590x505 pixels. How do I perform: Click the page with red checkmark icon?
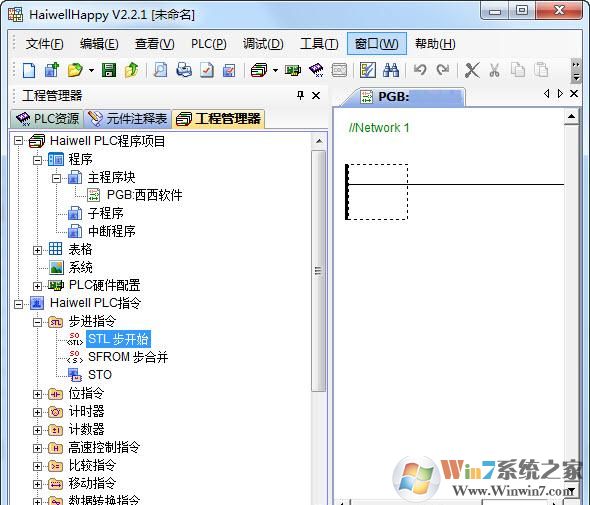click(x=207, y=70)
